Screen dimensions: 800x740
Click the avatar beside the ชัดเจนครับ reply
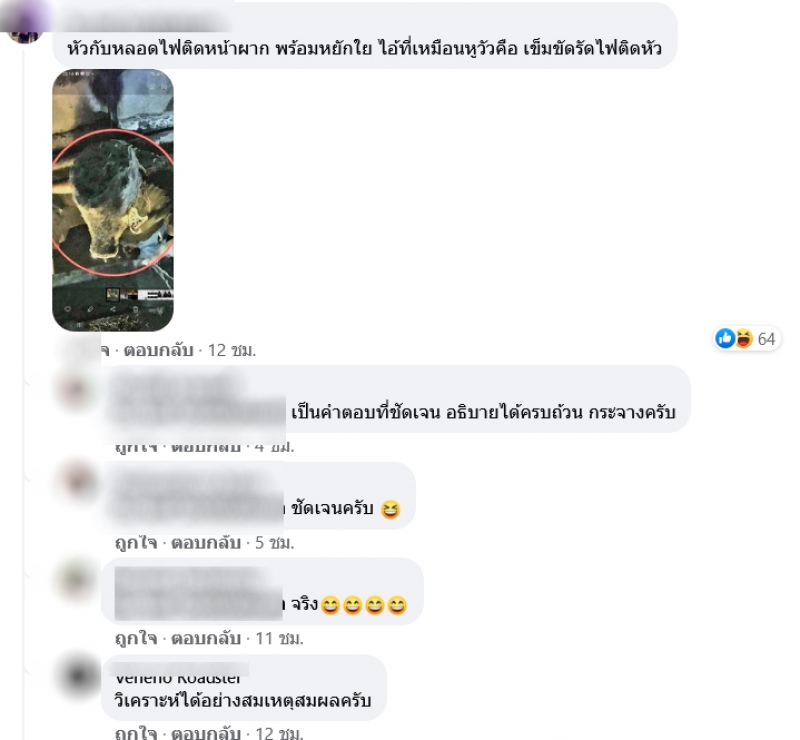[77, 481]
